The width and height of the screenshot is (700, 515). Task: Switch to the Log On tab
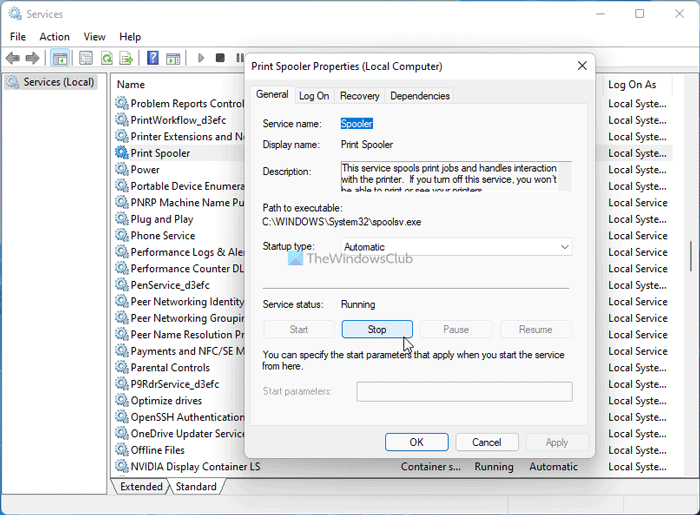pyautogui.click(x=314, y=96)
